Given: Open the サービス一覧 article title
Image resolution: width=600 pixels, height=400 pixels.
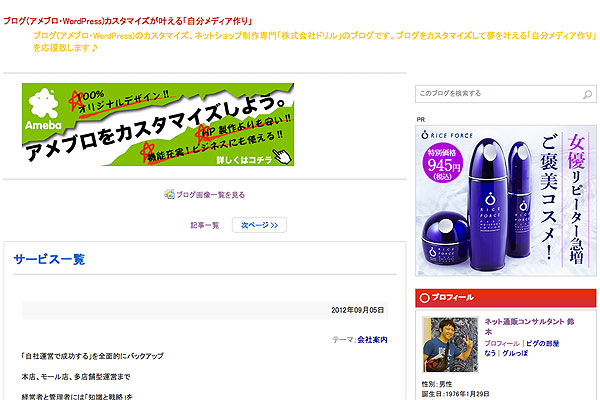Looking at the screenshot, I should tap(49, 259).
